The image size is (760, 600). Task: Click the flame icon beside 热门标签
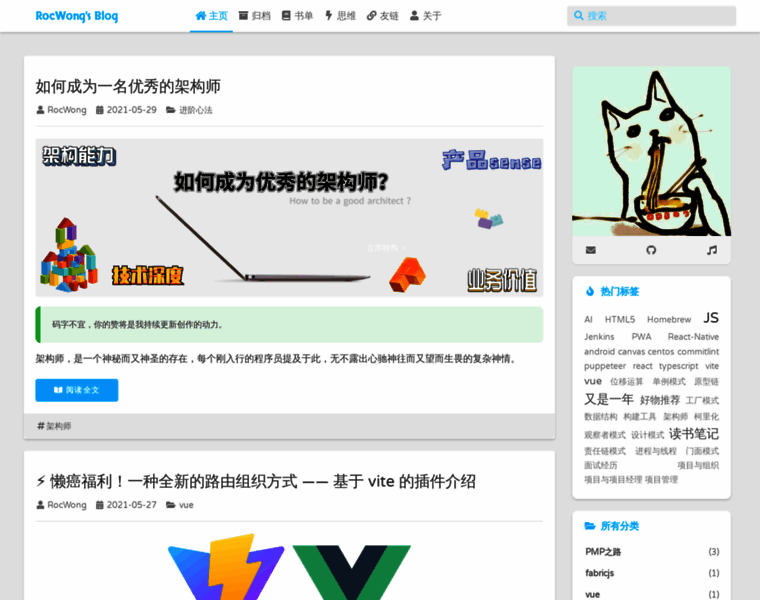click(590, 291)
